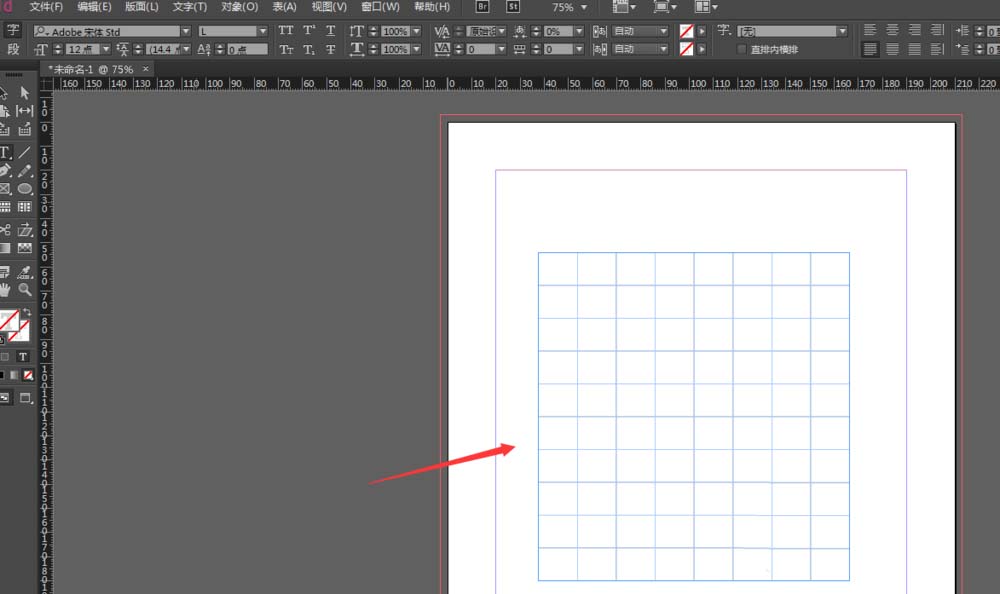Align text right
Viewport: 1000px width, 594px height.
point(915,30)
